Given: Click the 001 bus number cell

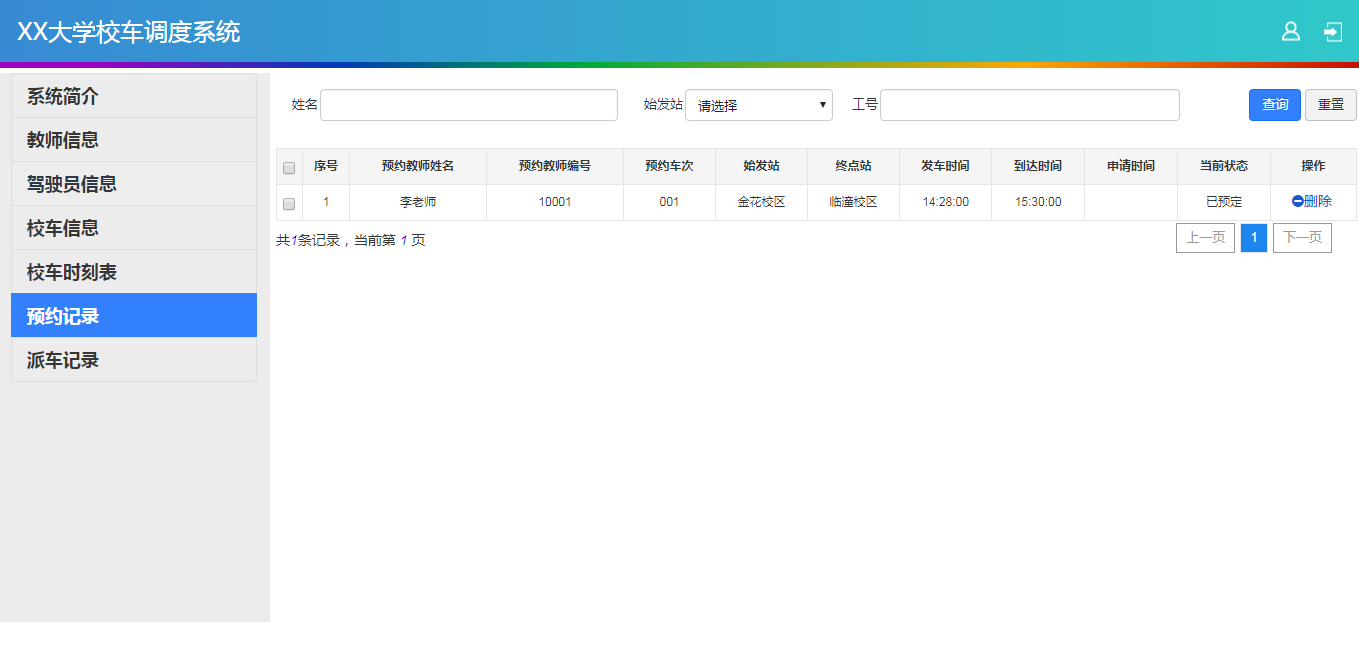Looking at the screenshot, I should (669, 202).
